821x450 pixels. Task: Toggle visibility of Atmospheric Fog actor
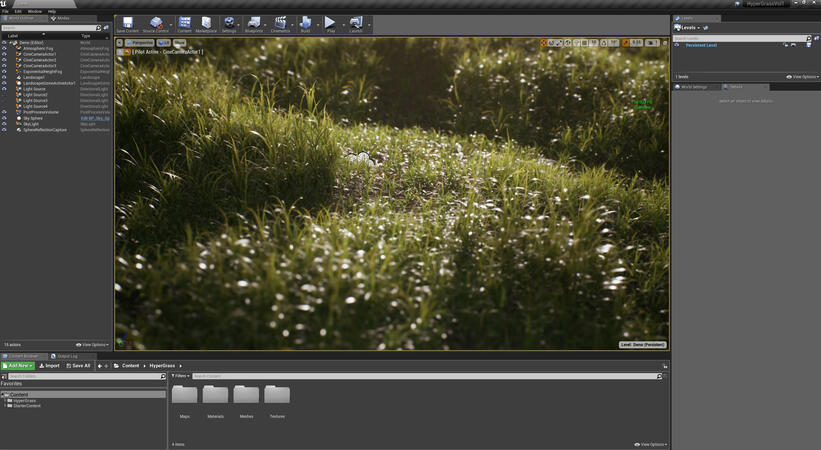coord(4,48)
